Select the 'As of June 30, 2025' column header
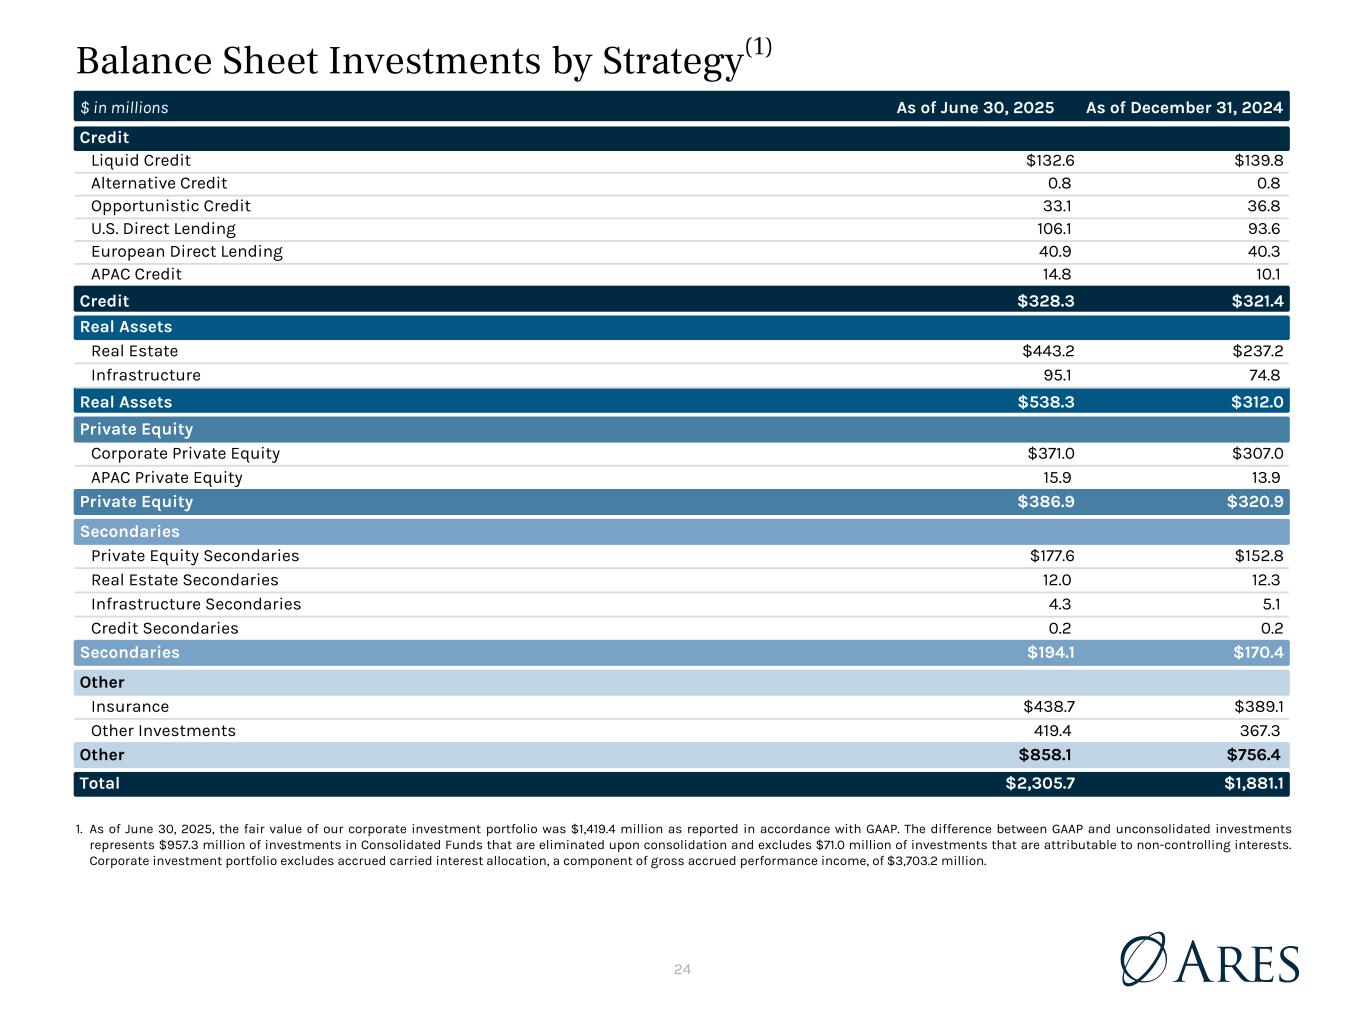Screen dimensions: 1365x1024 pos(975,108)
